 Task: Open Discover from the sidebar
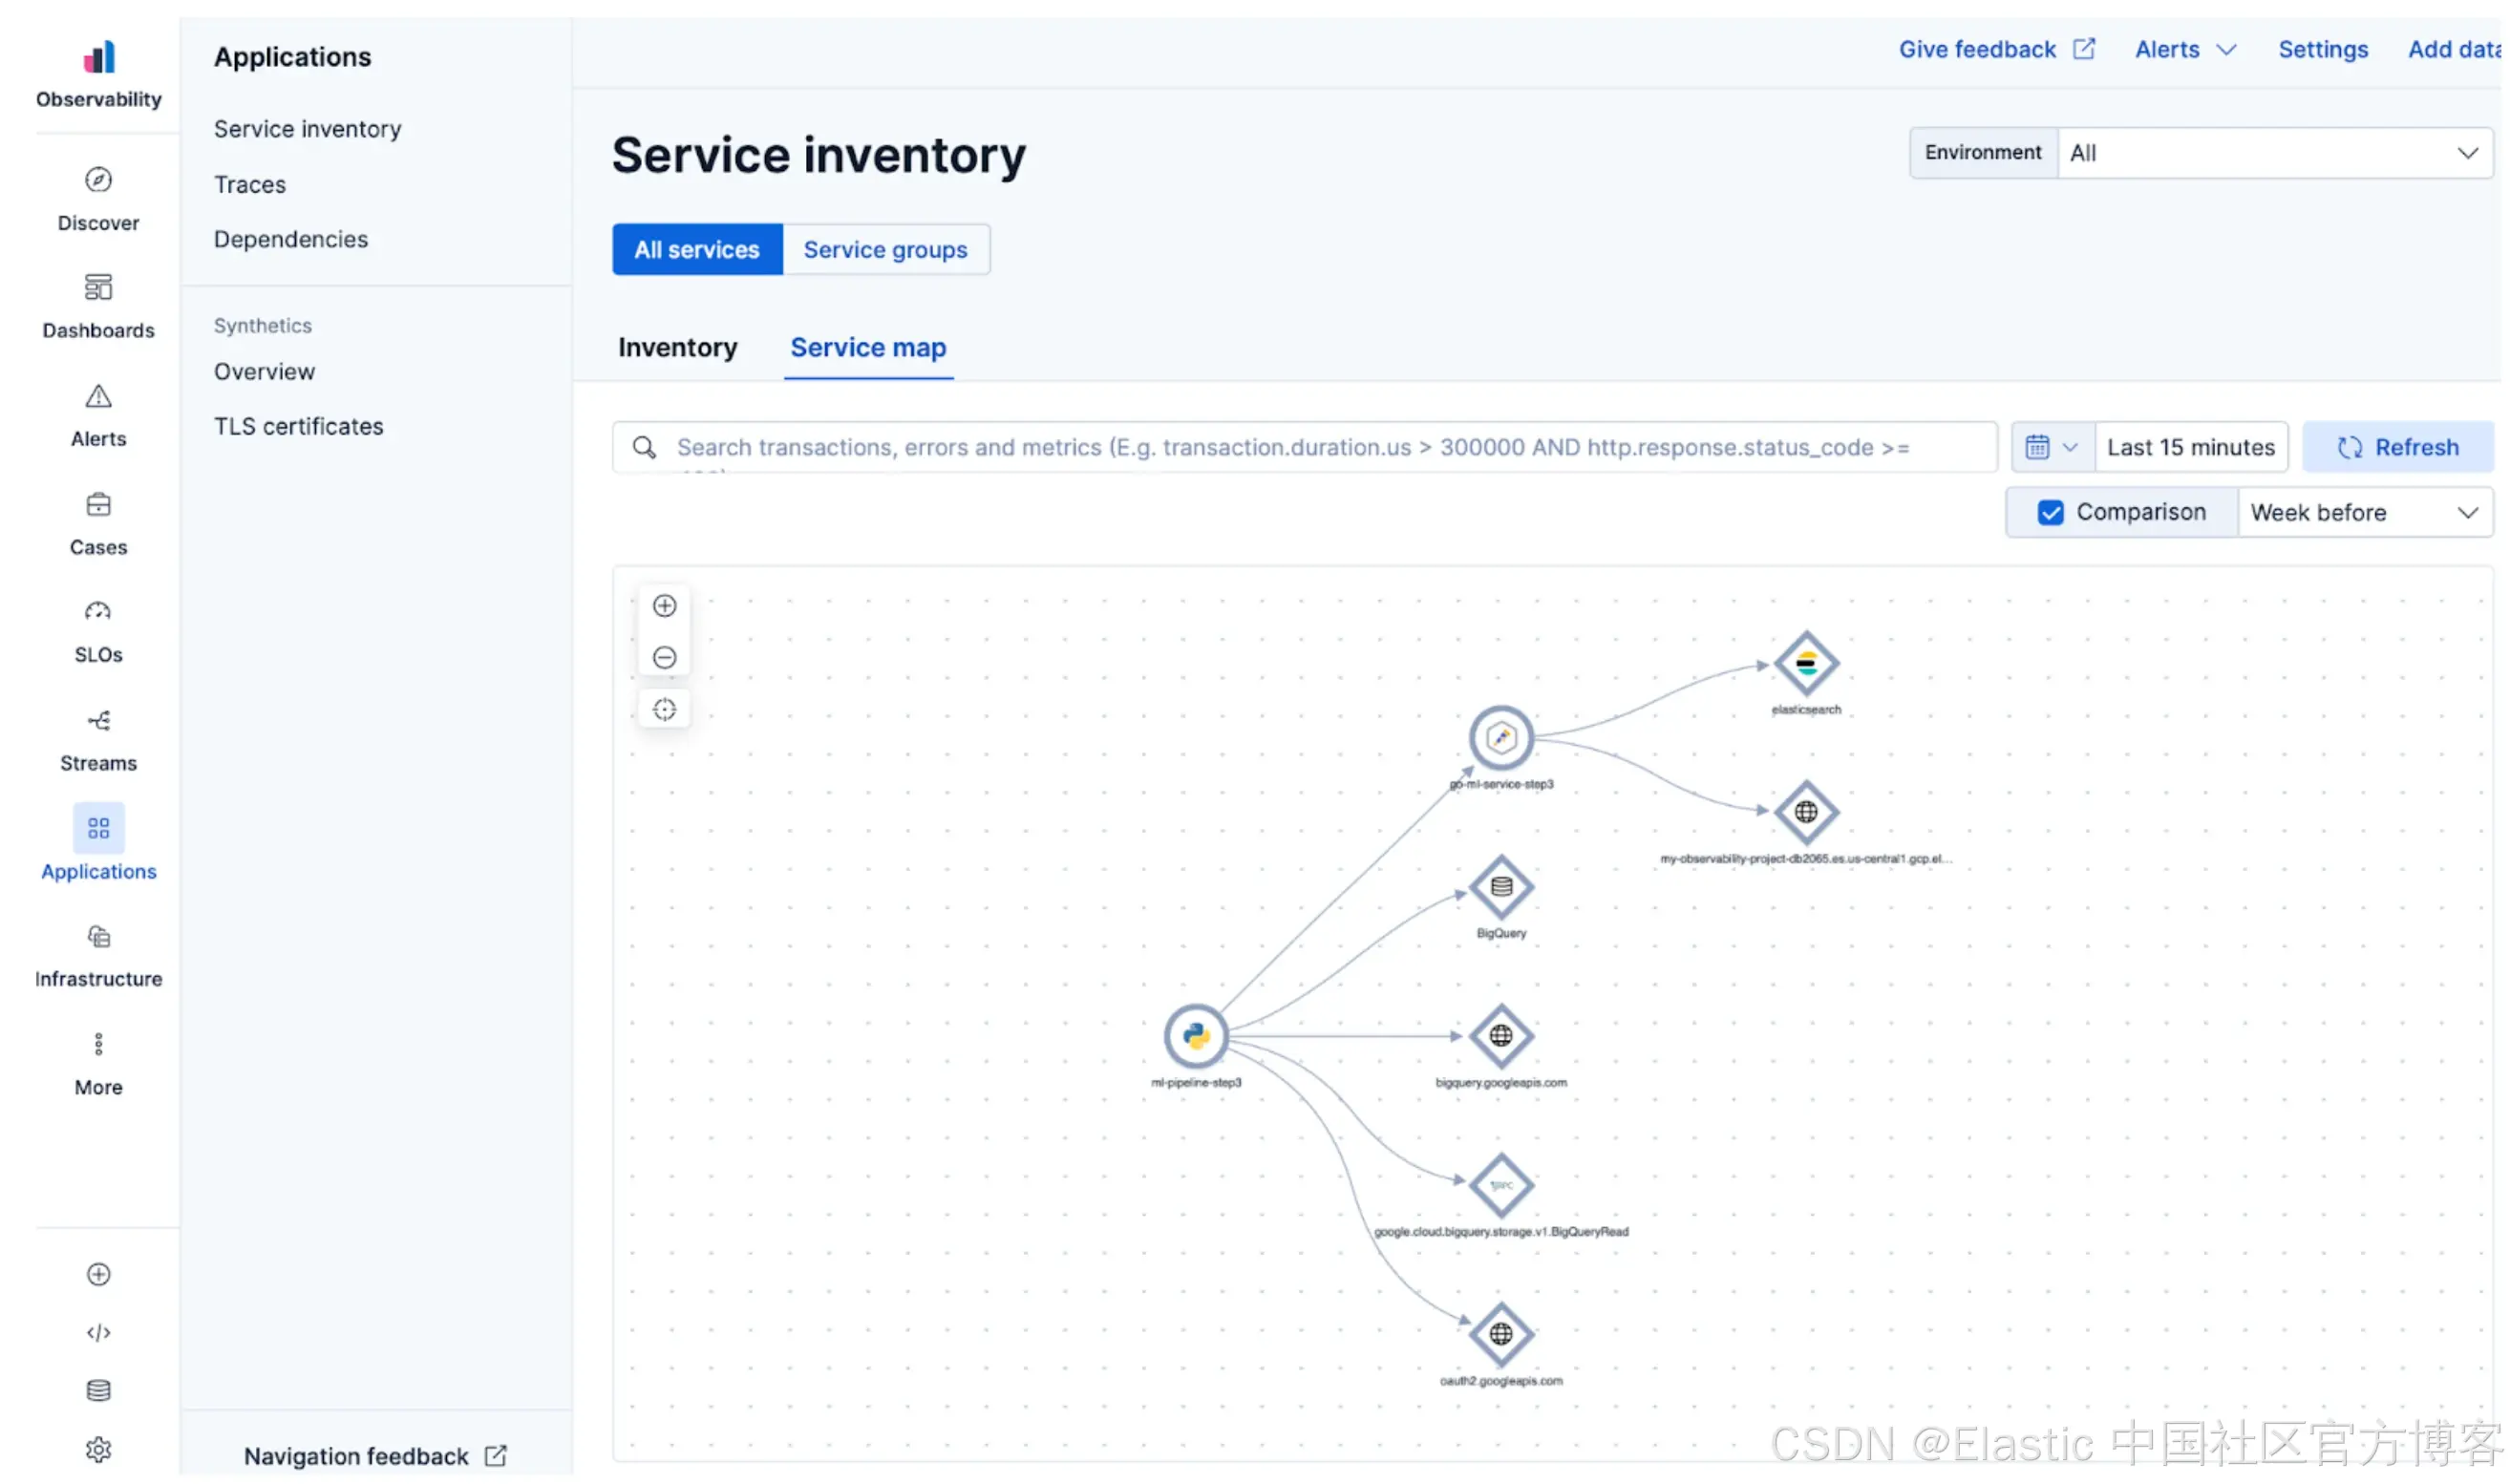[x=98, y=199]
